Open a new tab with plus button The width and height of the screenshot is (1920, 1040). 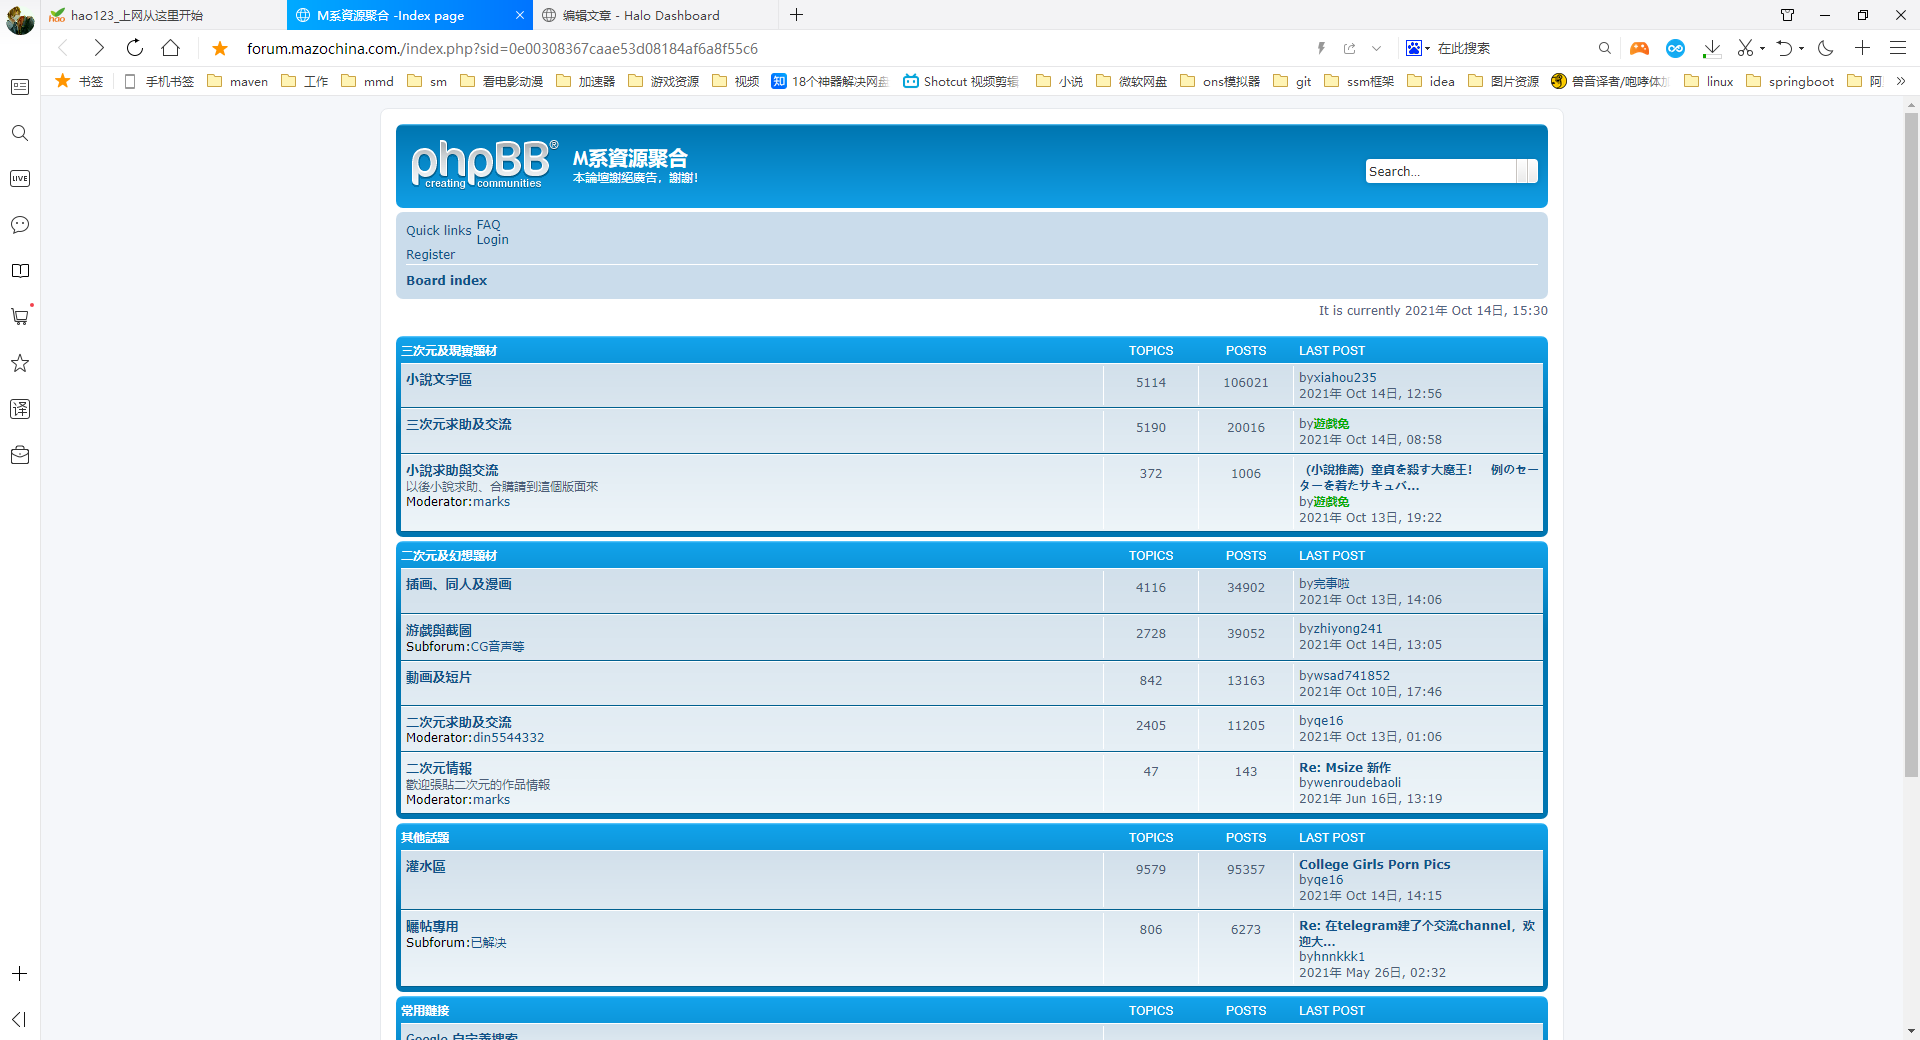(797, 15)
